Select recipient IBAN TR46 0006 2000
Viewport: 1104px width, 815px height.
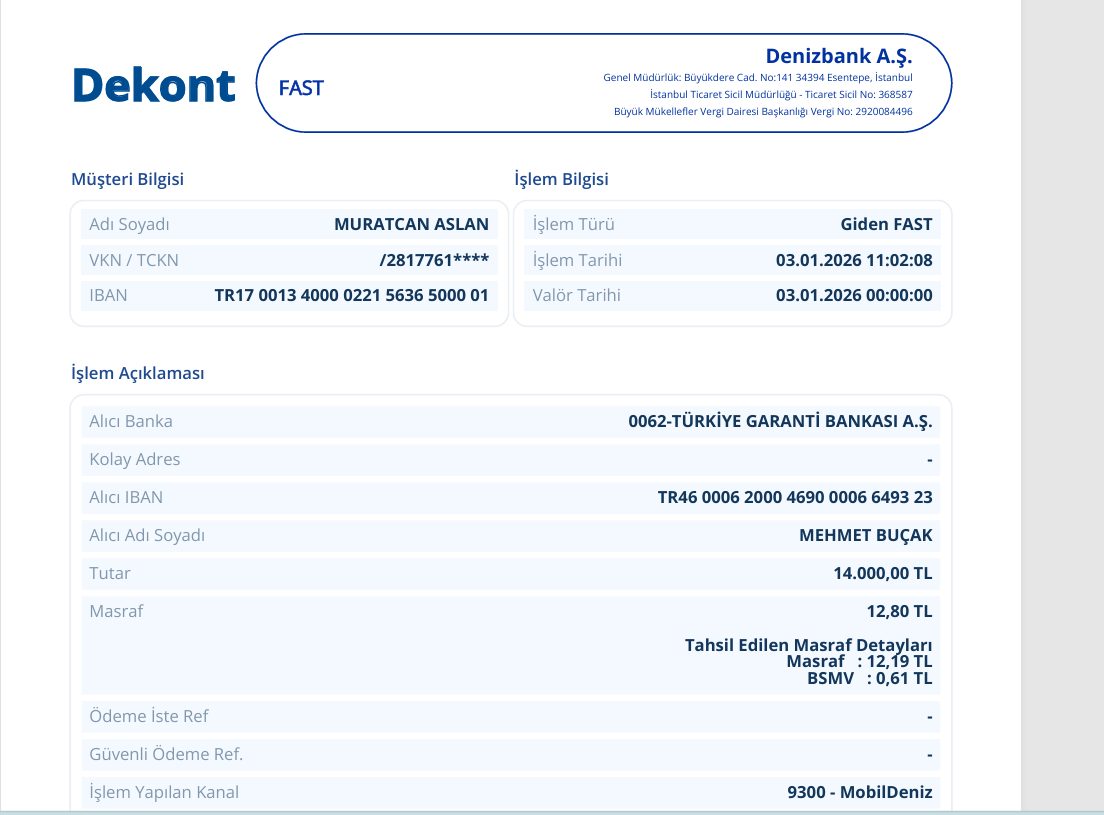tap(795, 498)
